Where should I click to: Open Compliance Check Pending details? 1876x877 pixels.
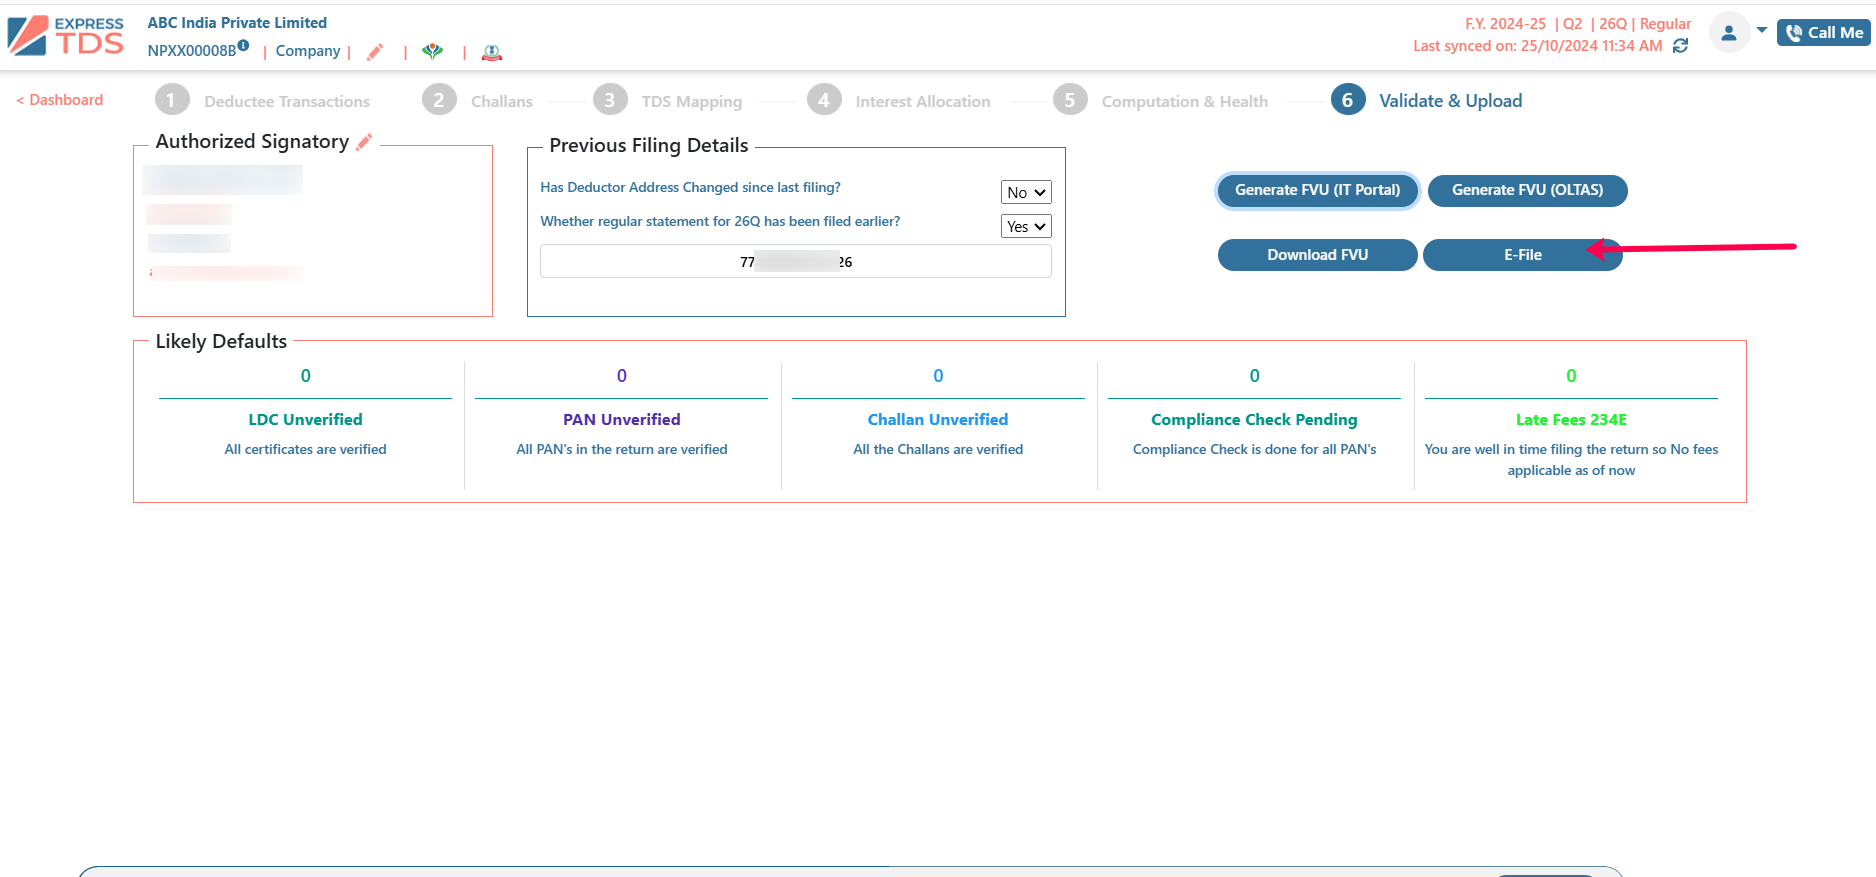(x=1254, y=420)
